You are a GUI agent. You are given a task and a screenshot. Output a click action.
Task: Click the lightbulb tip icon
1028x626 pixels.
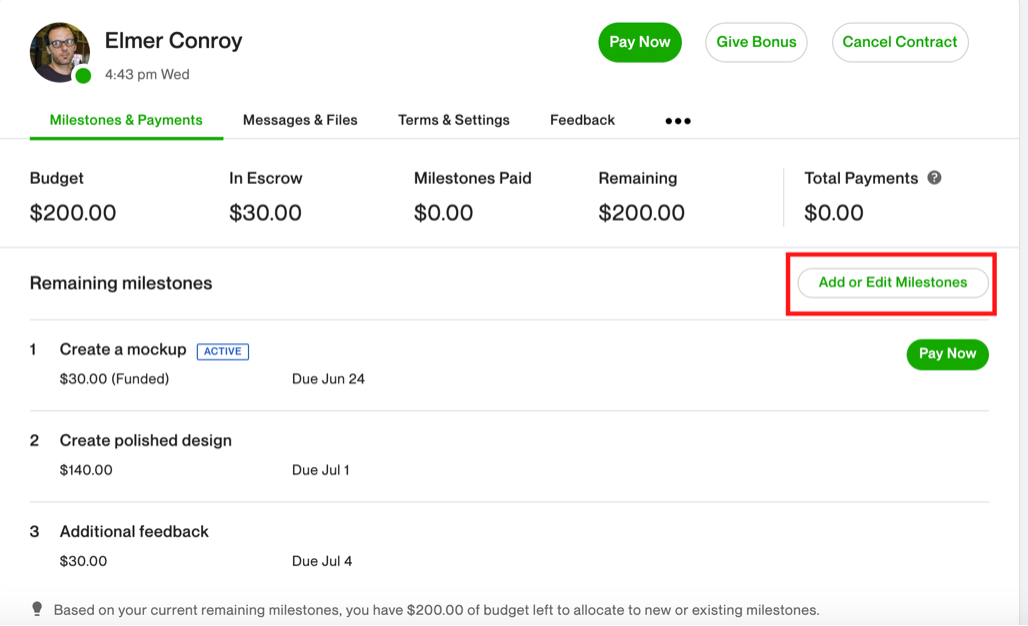pos(37,609)
